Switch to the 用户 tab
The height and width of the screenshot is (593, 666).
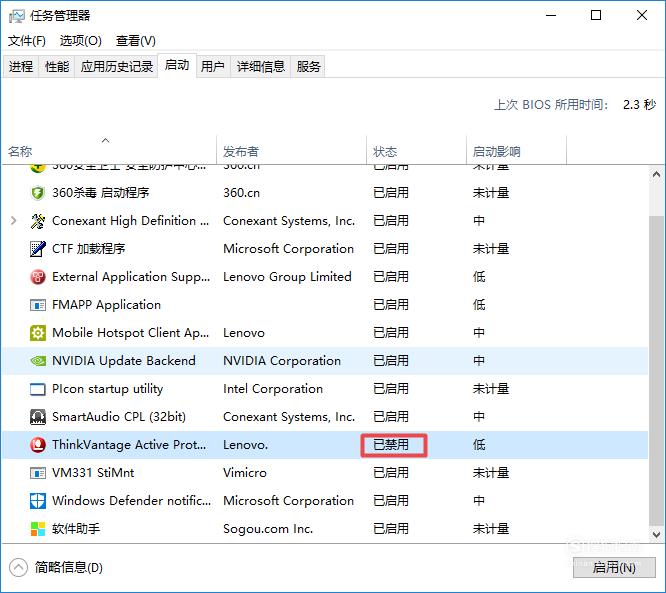click(213, 67)
